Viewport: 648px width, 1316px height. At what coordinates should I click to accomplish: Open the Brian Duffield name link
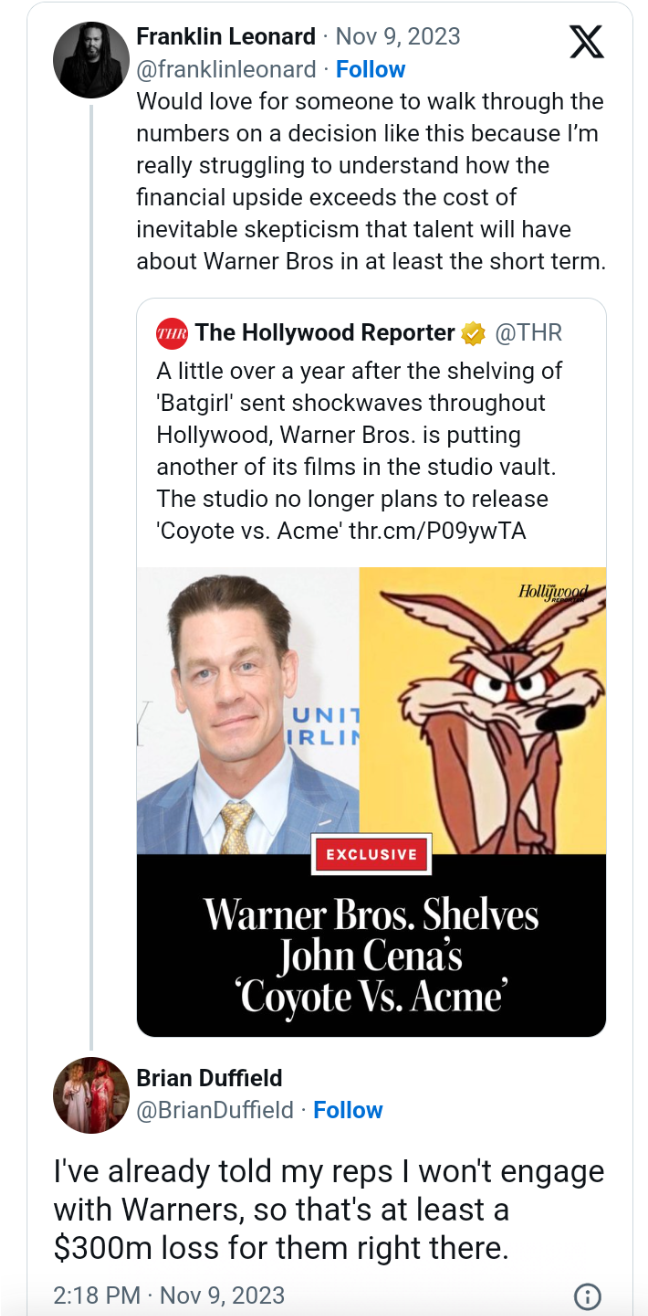209,1078
